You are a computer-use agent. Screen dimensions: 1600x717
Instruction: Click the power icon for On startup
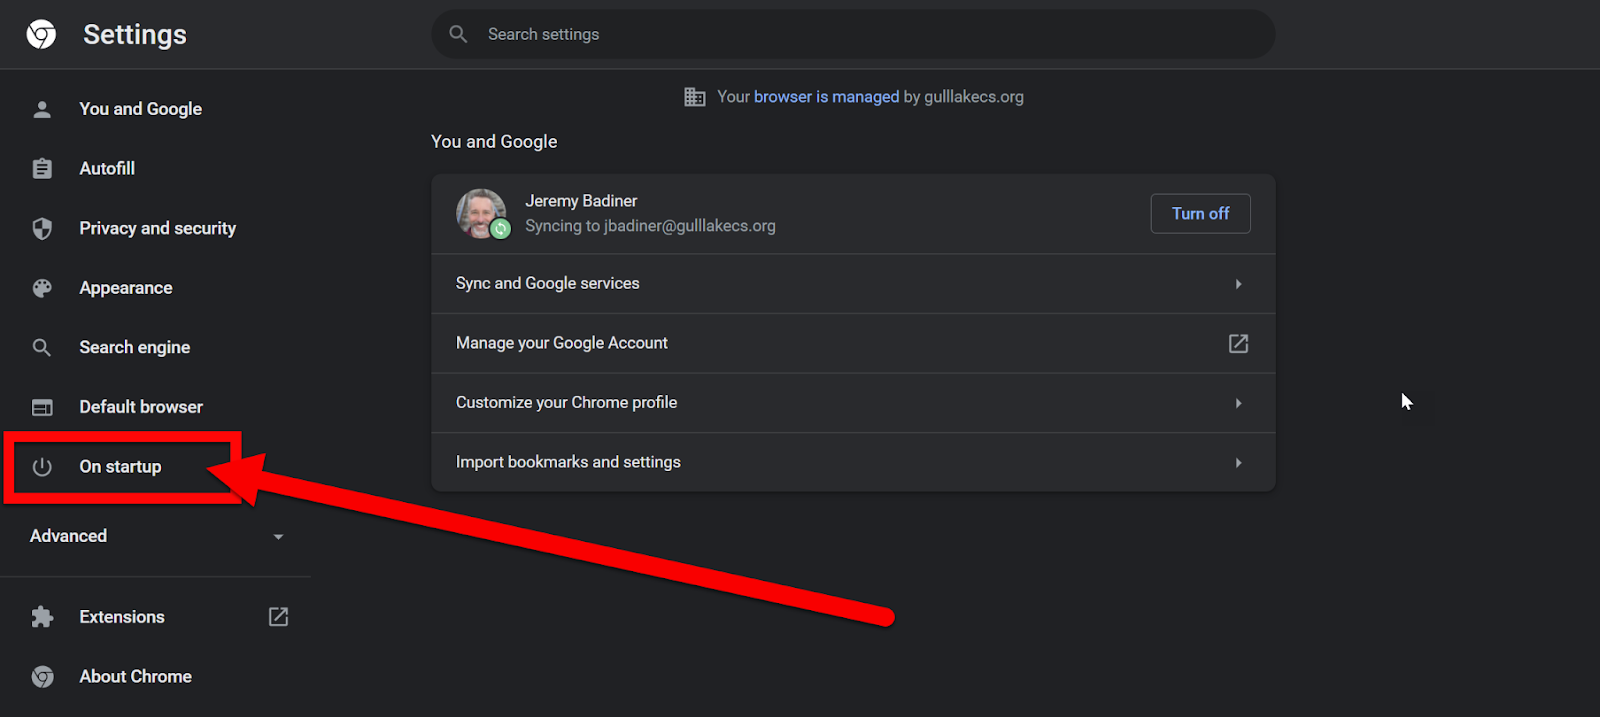pyautogui.click(x=42, y=467)
